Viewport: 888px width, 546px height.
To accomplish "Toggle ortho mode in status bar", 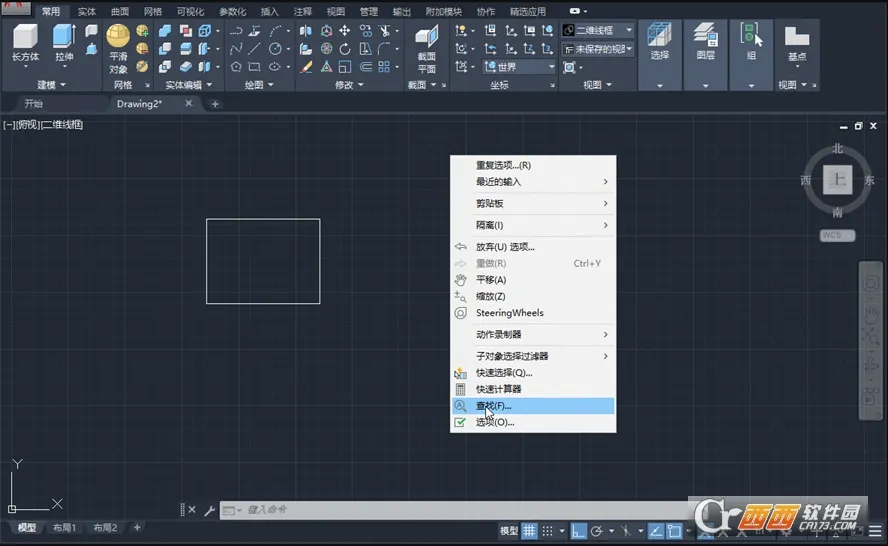I will click(578, 531).
